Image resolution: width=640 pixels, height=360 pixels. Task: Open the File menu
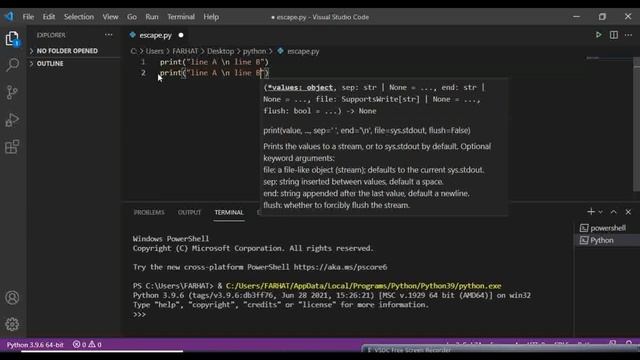click(28, 17)
